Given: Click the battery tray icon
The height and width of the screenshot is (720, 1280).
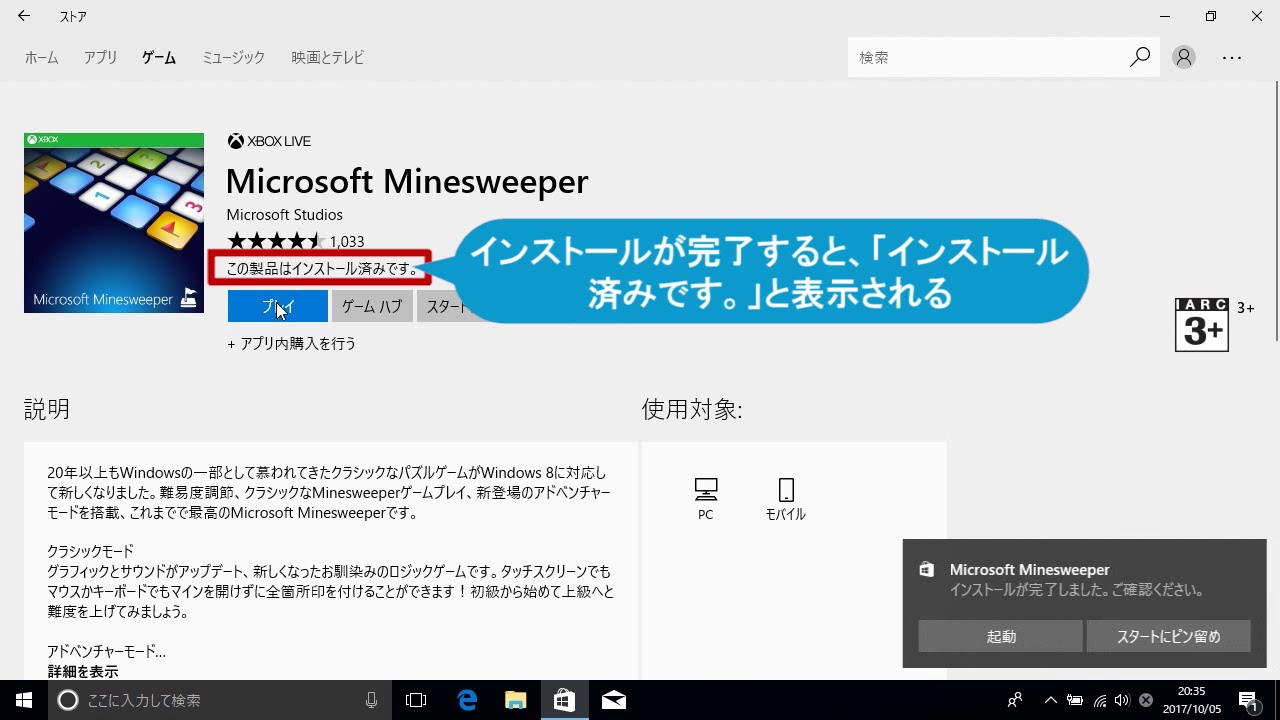Looking at the screenshot, I should tap(1075, 700).
